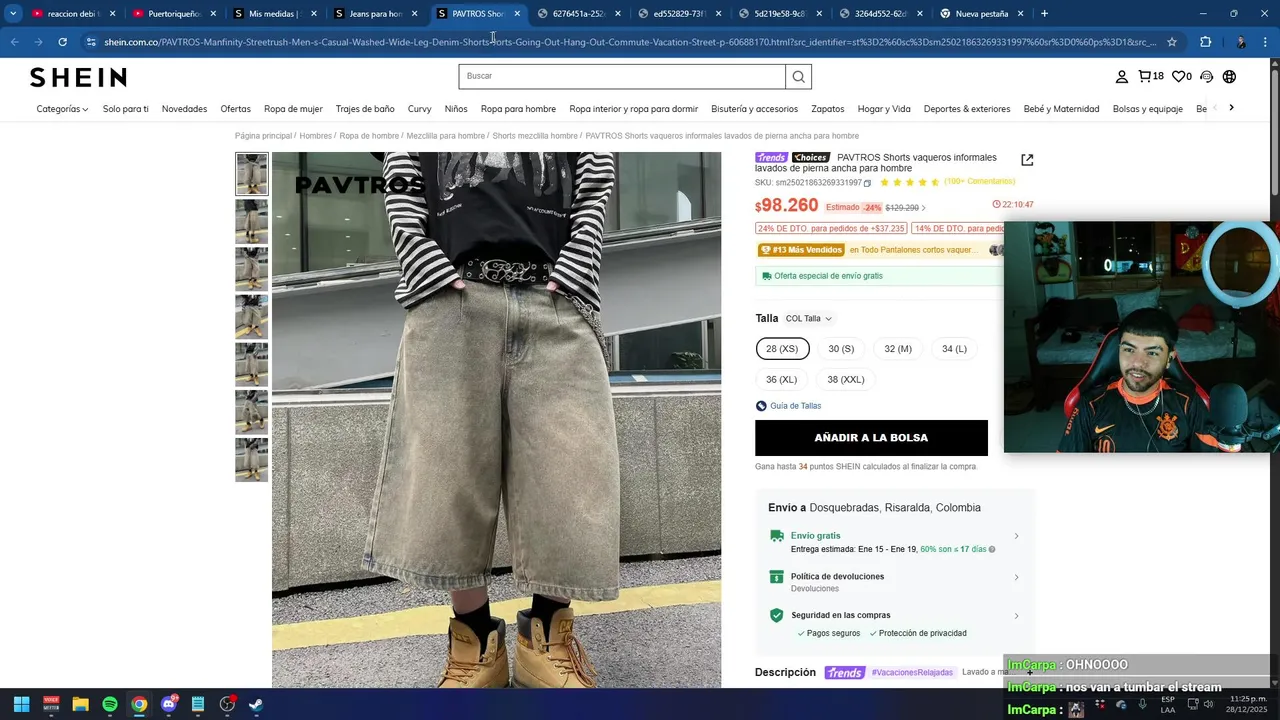Click the Choices badge next to title
1280x720 pixels.
click(811, 157)
